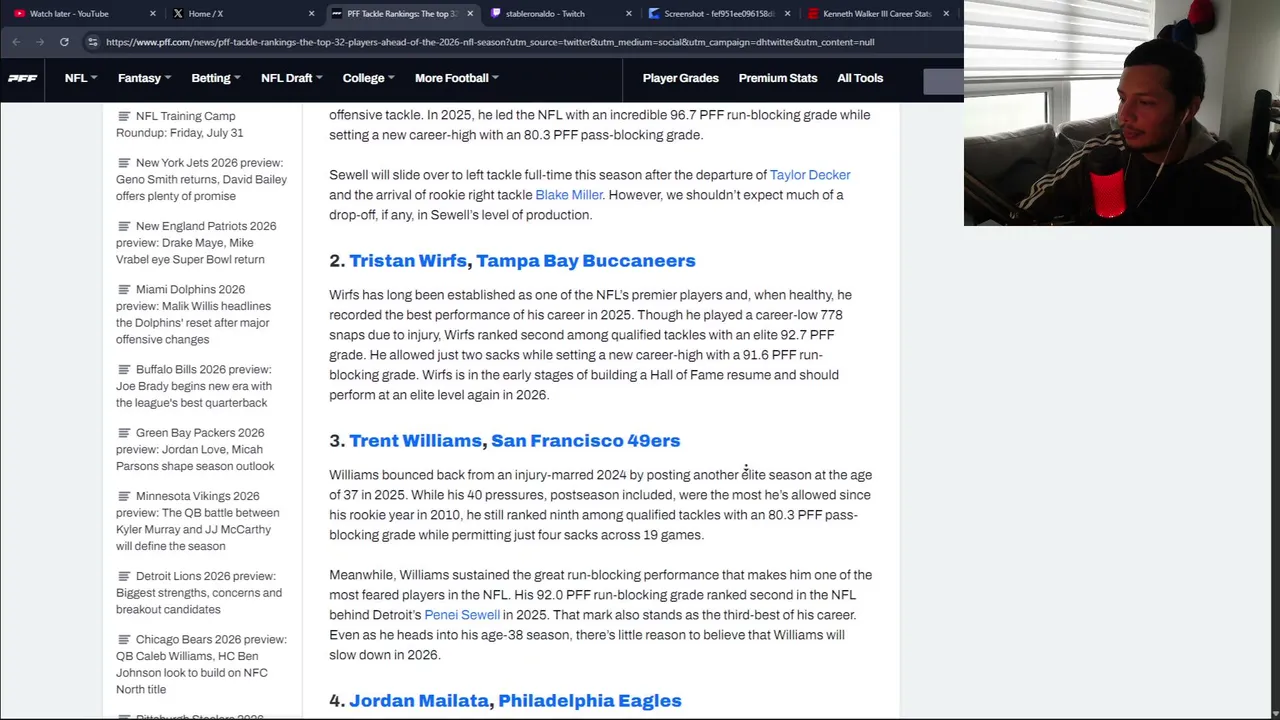Click article icon beside Buffalo Bills preview
Viewport: 1280px width, 720px height.
(124, 370)
